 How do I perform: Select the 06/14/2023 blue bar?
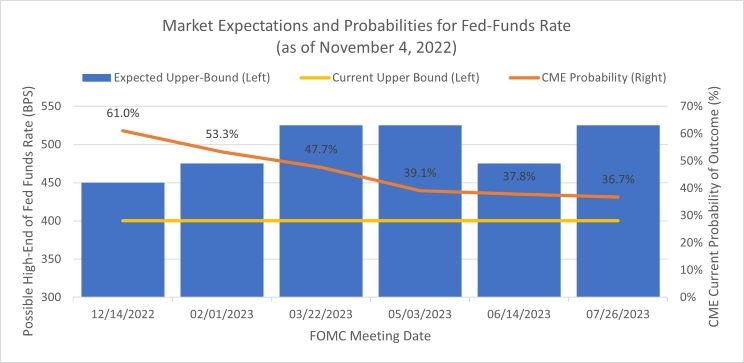[519, 230]
